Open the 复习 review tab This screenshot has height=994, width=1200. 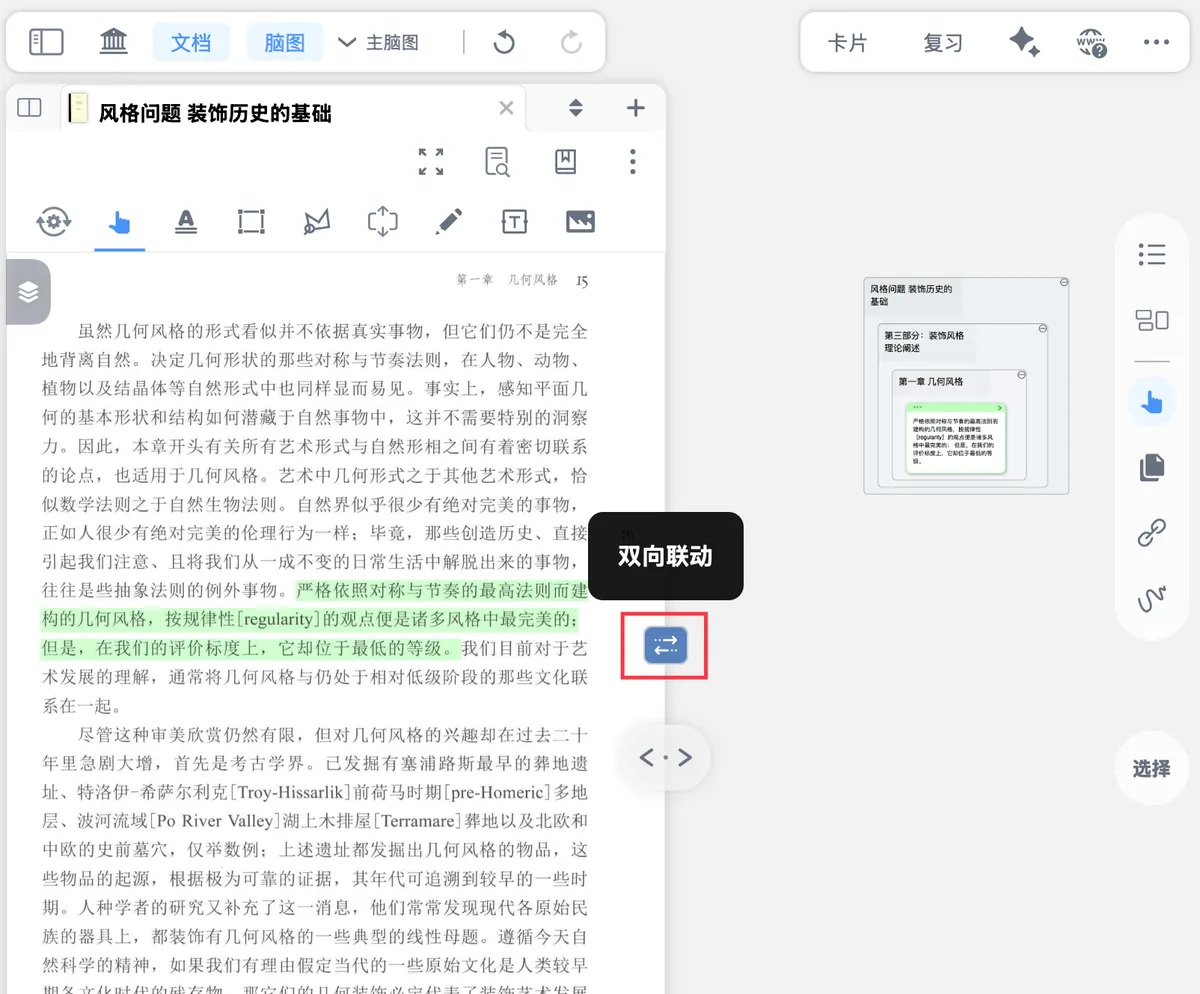pyautogui.click(x=943, y=43)
